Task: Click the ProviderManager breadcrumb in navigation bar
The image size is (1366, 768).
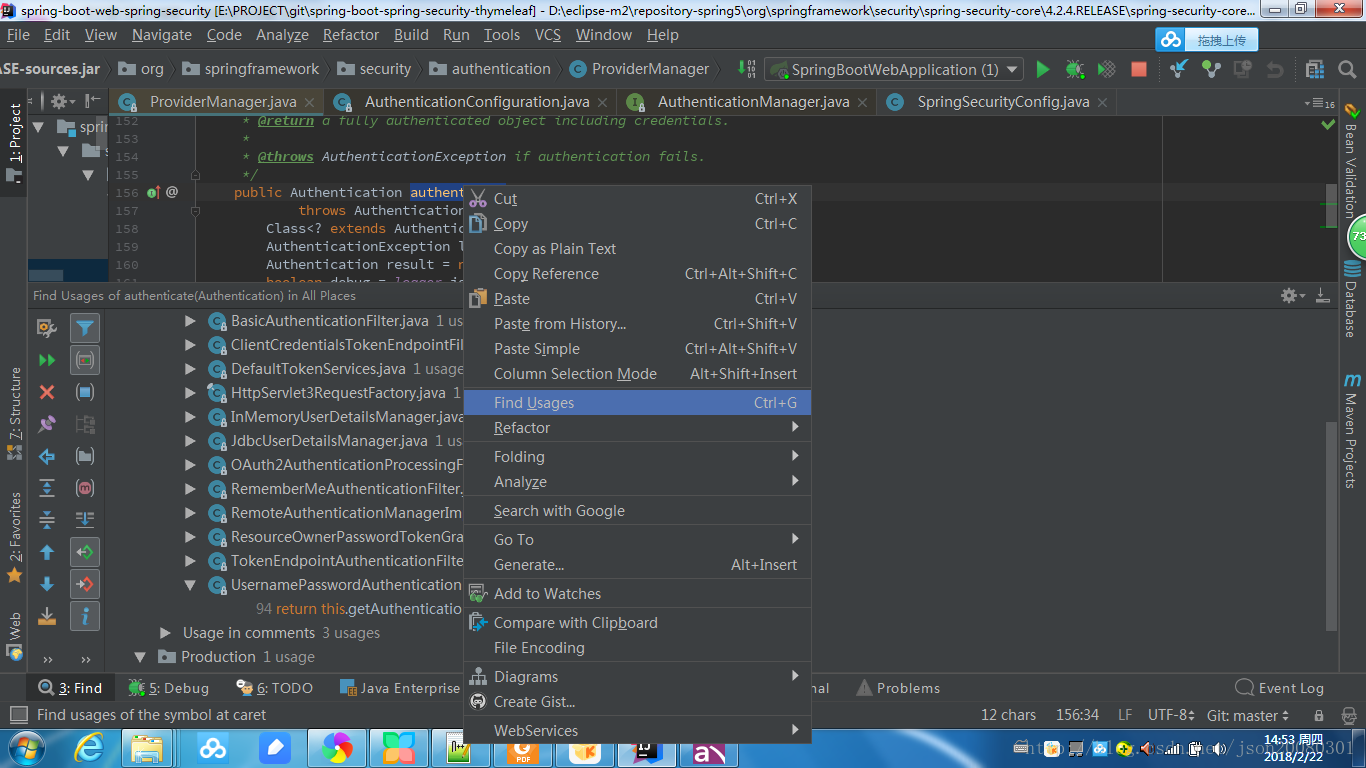Action: point(639,69)
